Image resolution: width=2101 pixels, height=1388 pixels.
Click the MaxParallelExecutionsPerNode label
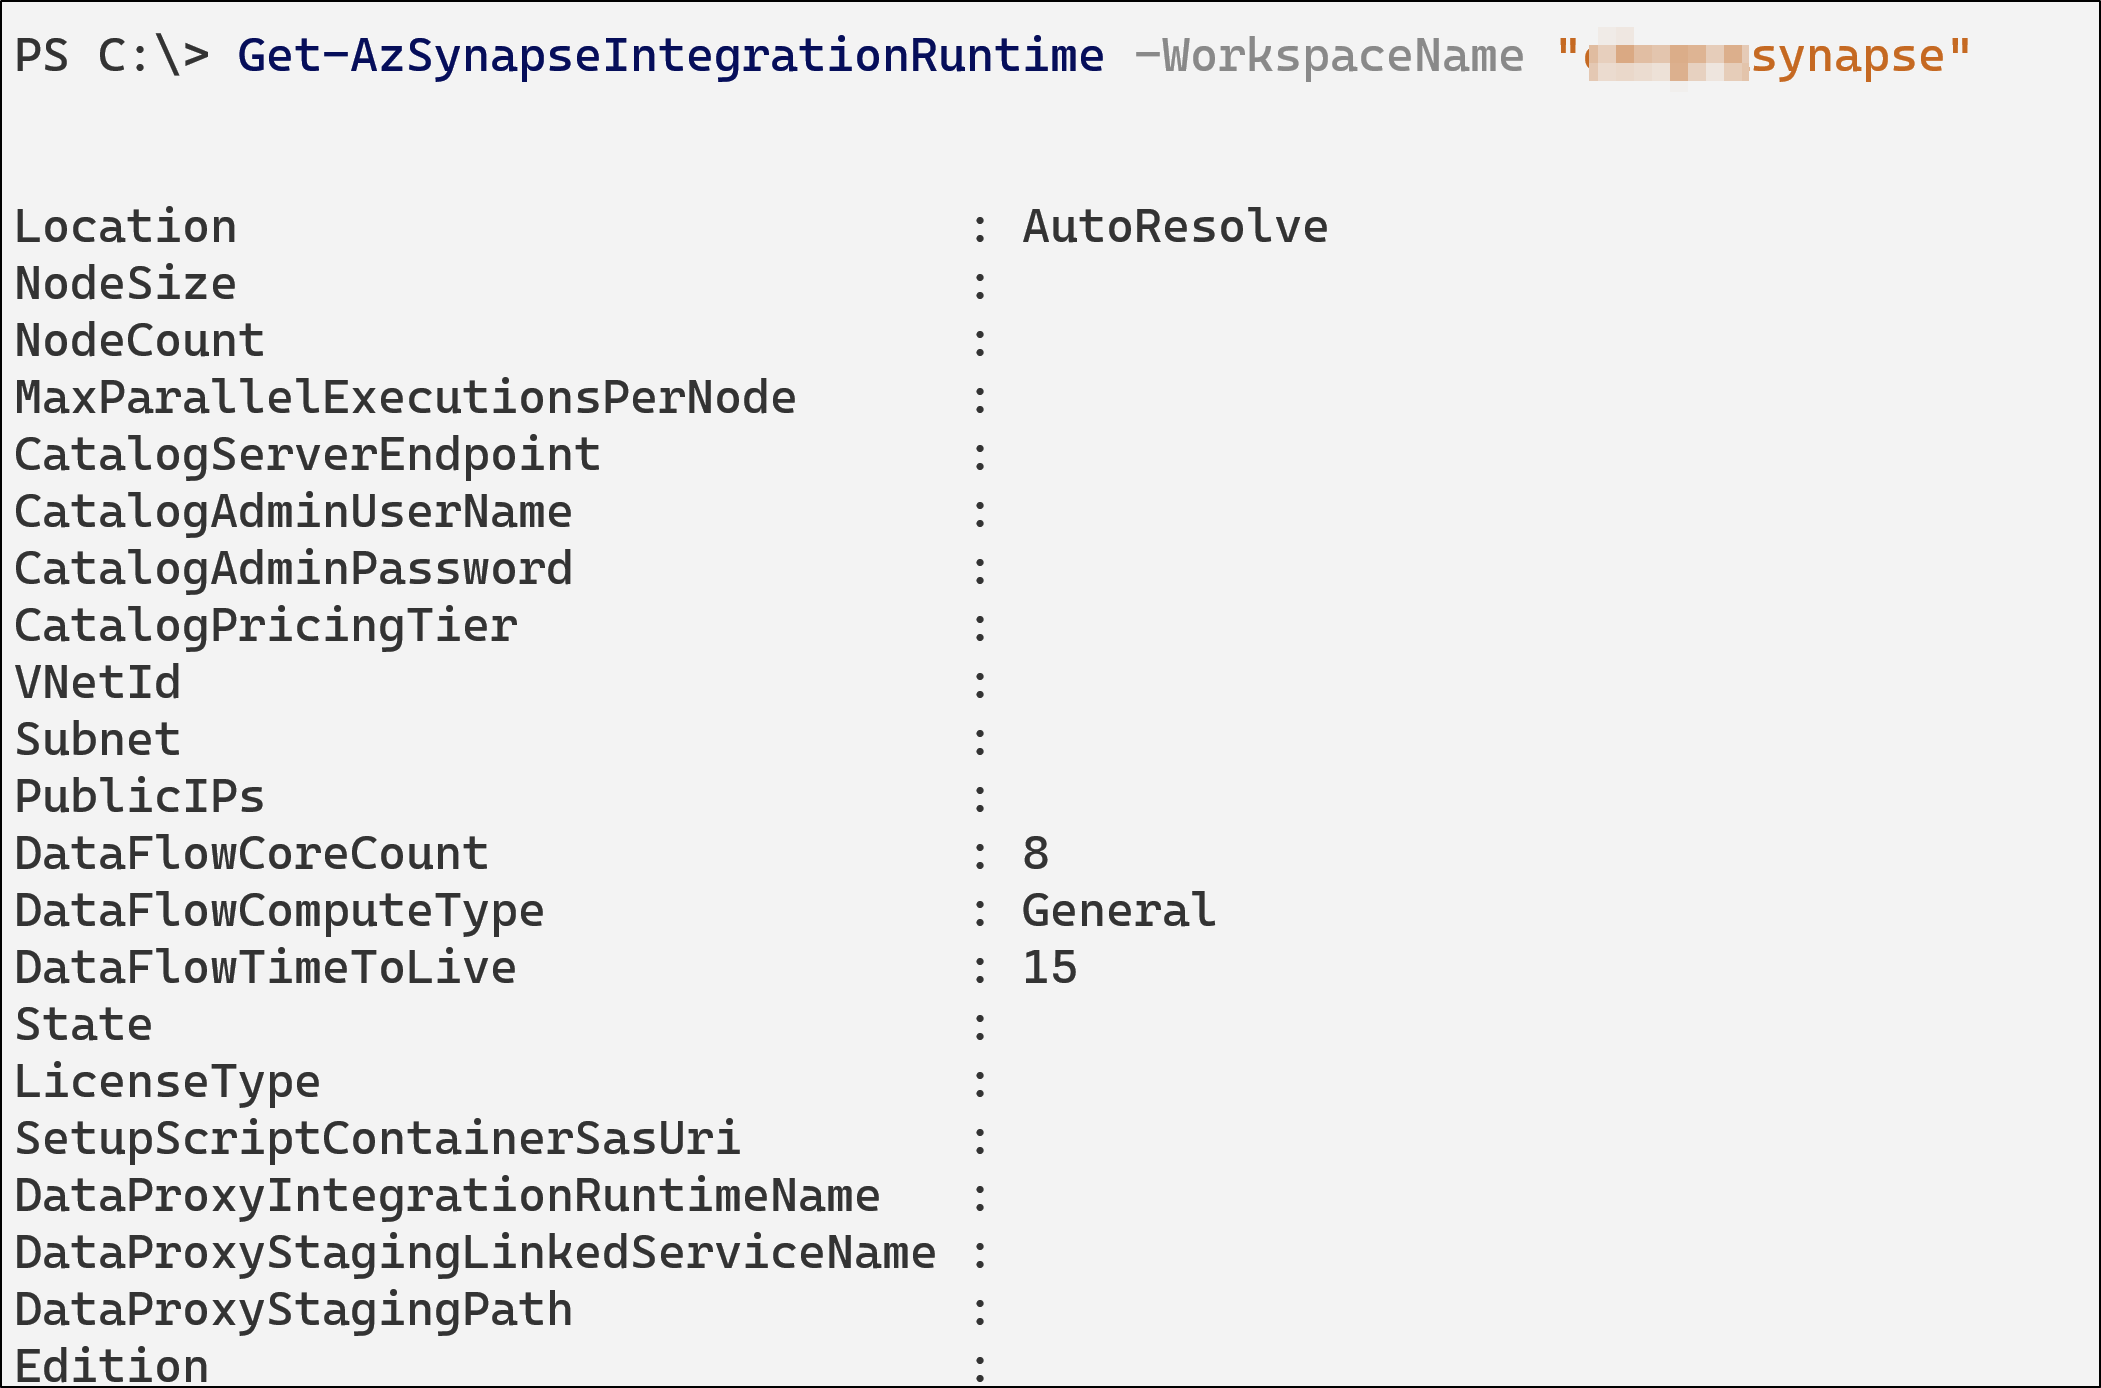(405, 398)
